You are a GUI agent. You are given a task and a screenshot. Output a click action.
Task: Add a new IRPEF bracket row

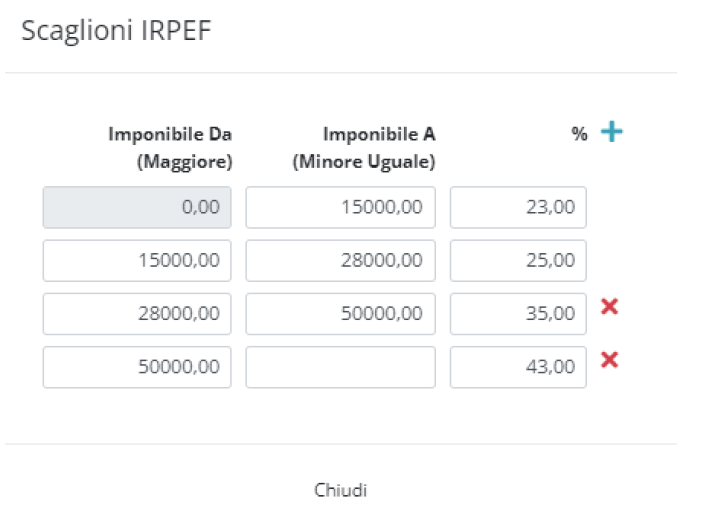[611, 132]
